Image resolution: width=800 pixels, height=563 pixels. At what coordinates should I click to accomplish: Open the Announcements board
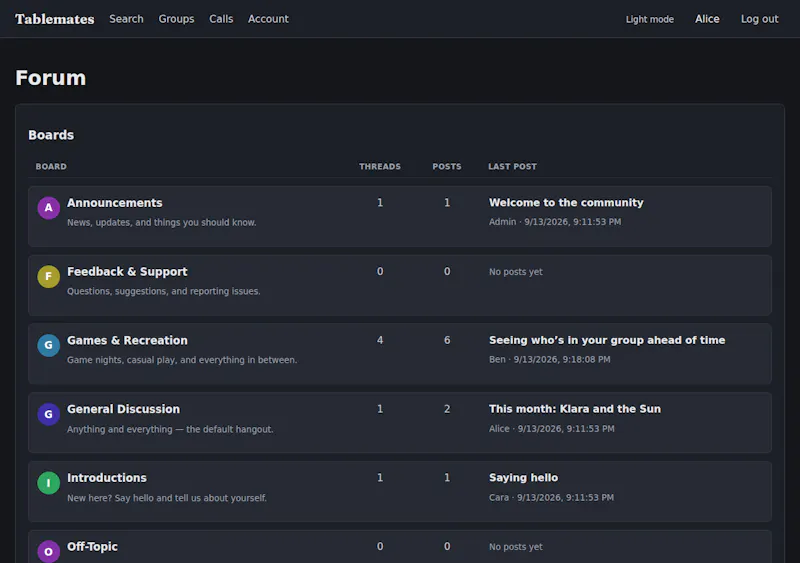(114, 203)
